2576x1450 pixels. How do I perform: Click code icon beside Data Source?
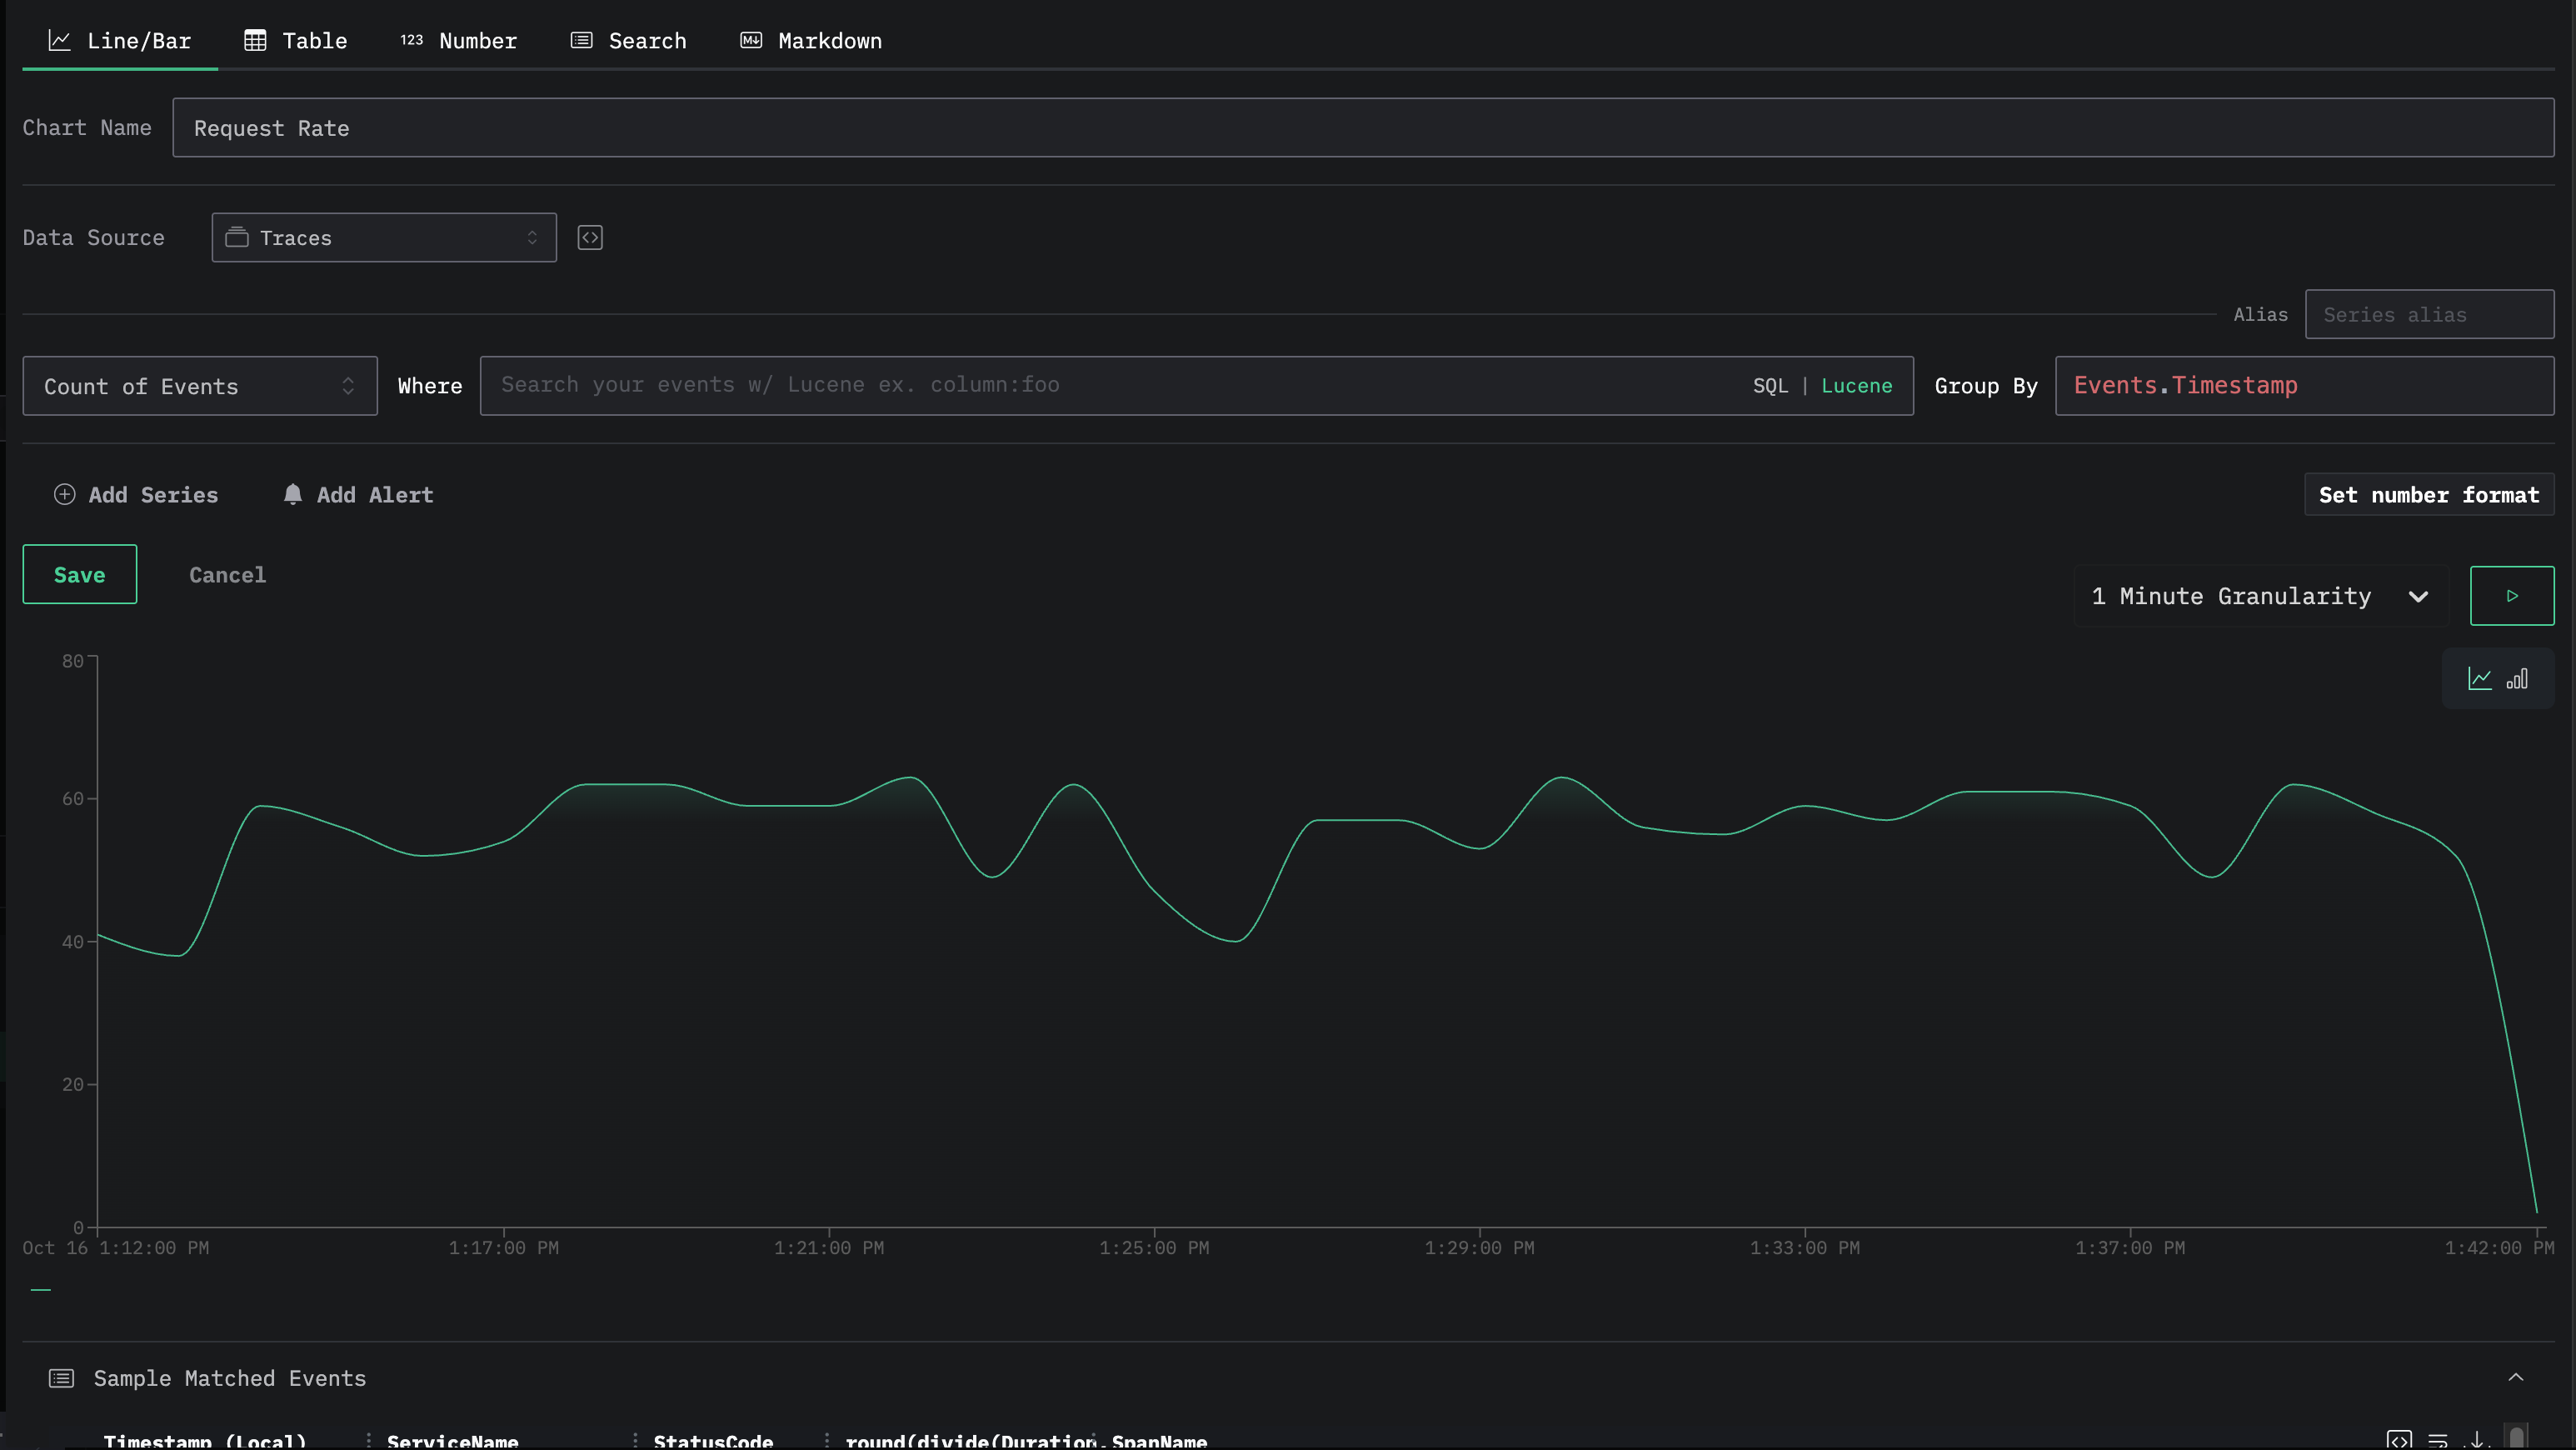[590, 238]
